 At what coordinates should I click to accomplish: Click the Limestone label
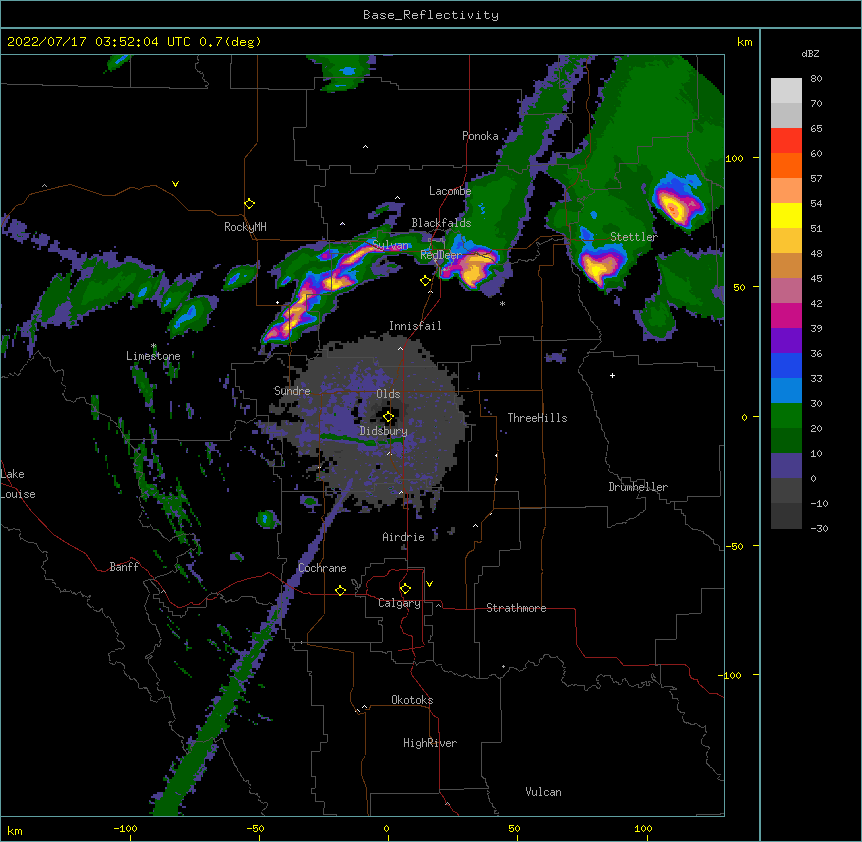tap(153, 356)
